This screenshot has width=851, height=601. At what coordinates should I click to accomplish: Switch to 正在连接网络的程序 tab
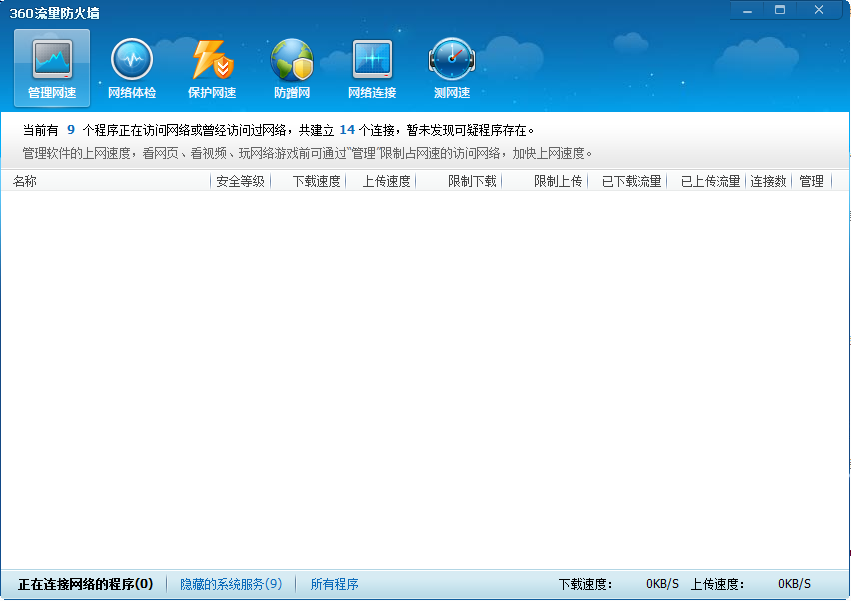pyautogui.click(x=85, y=584)
